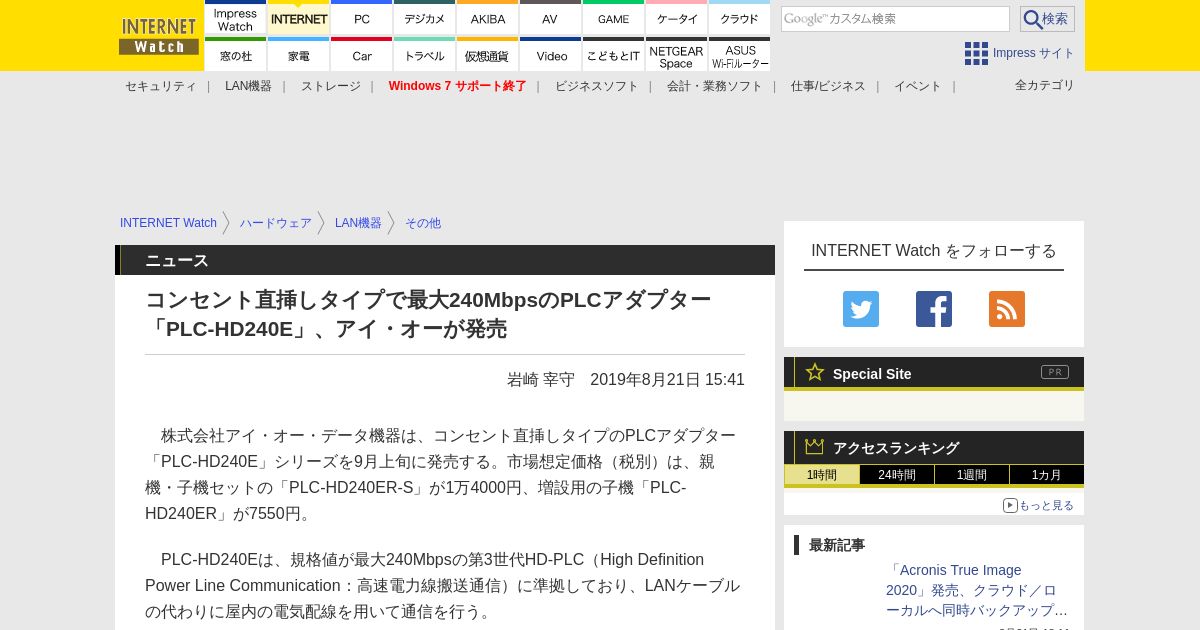Click the article date 2019年8月21日 15:41
1200x630 pixels.
[x=667, y=380]
